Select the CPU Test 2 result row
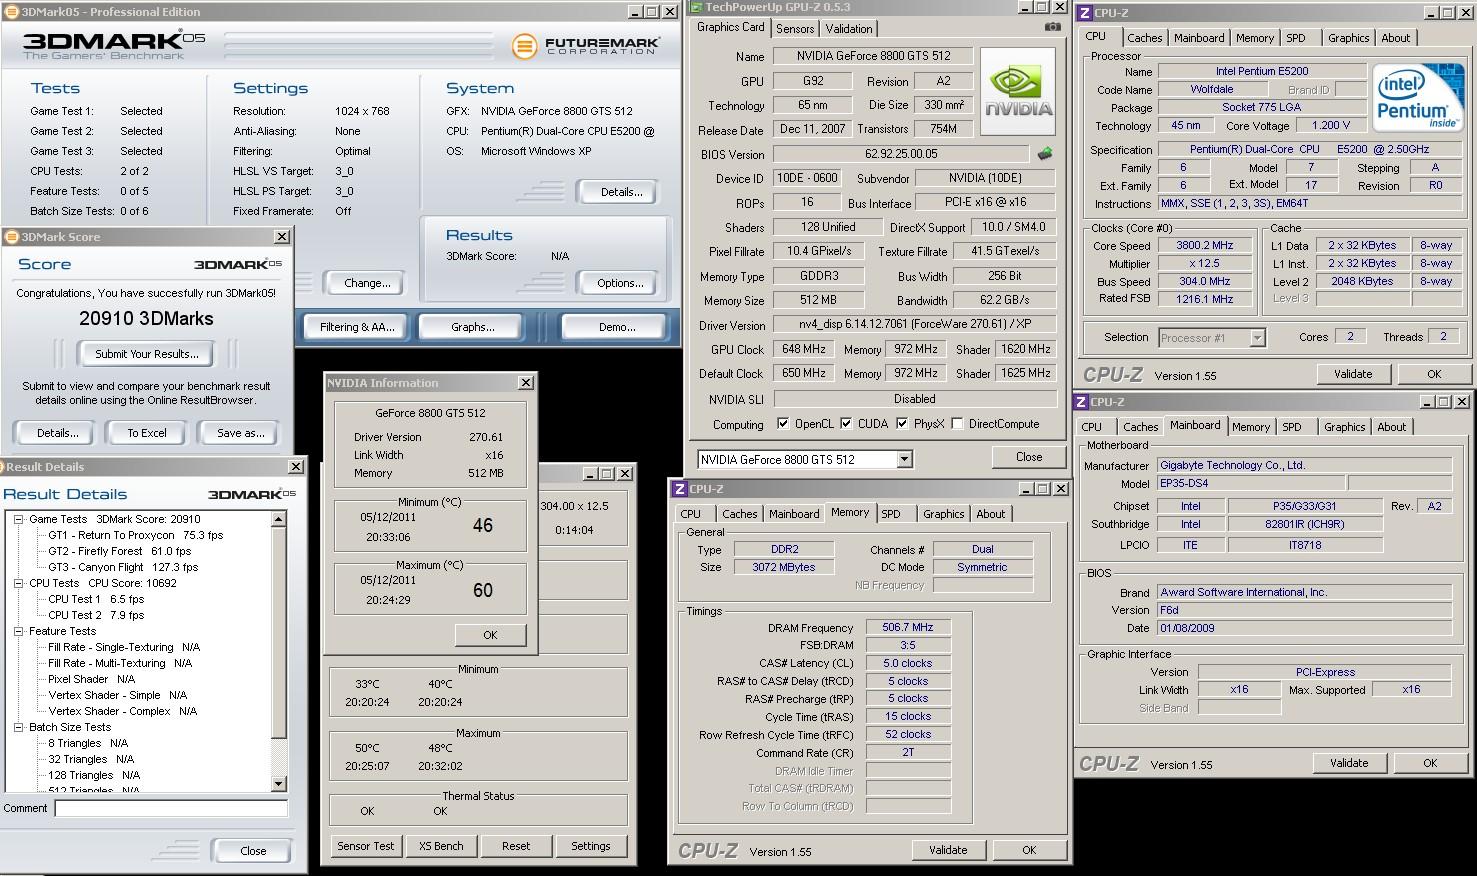The width and height of the screenshot is (1477, 876). (95, 615)
